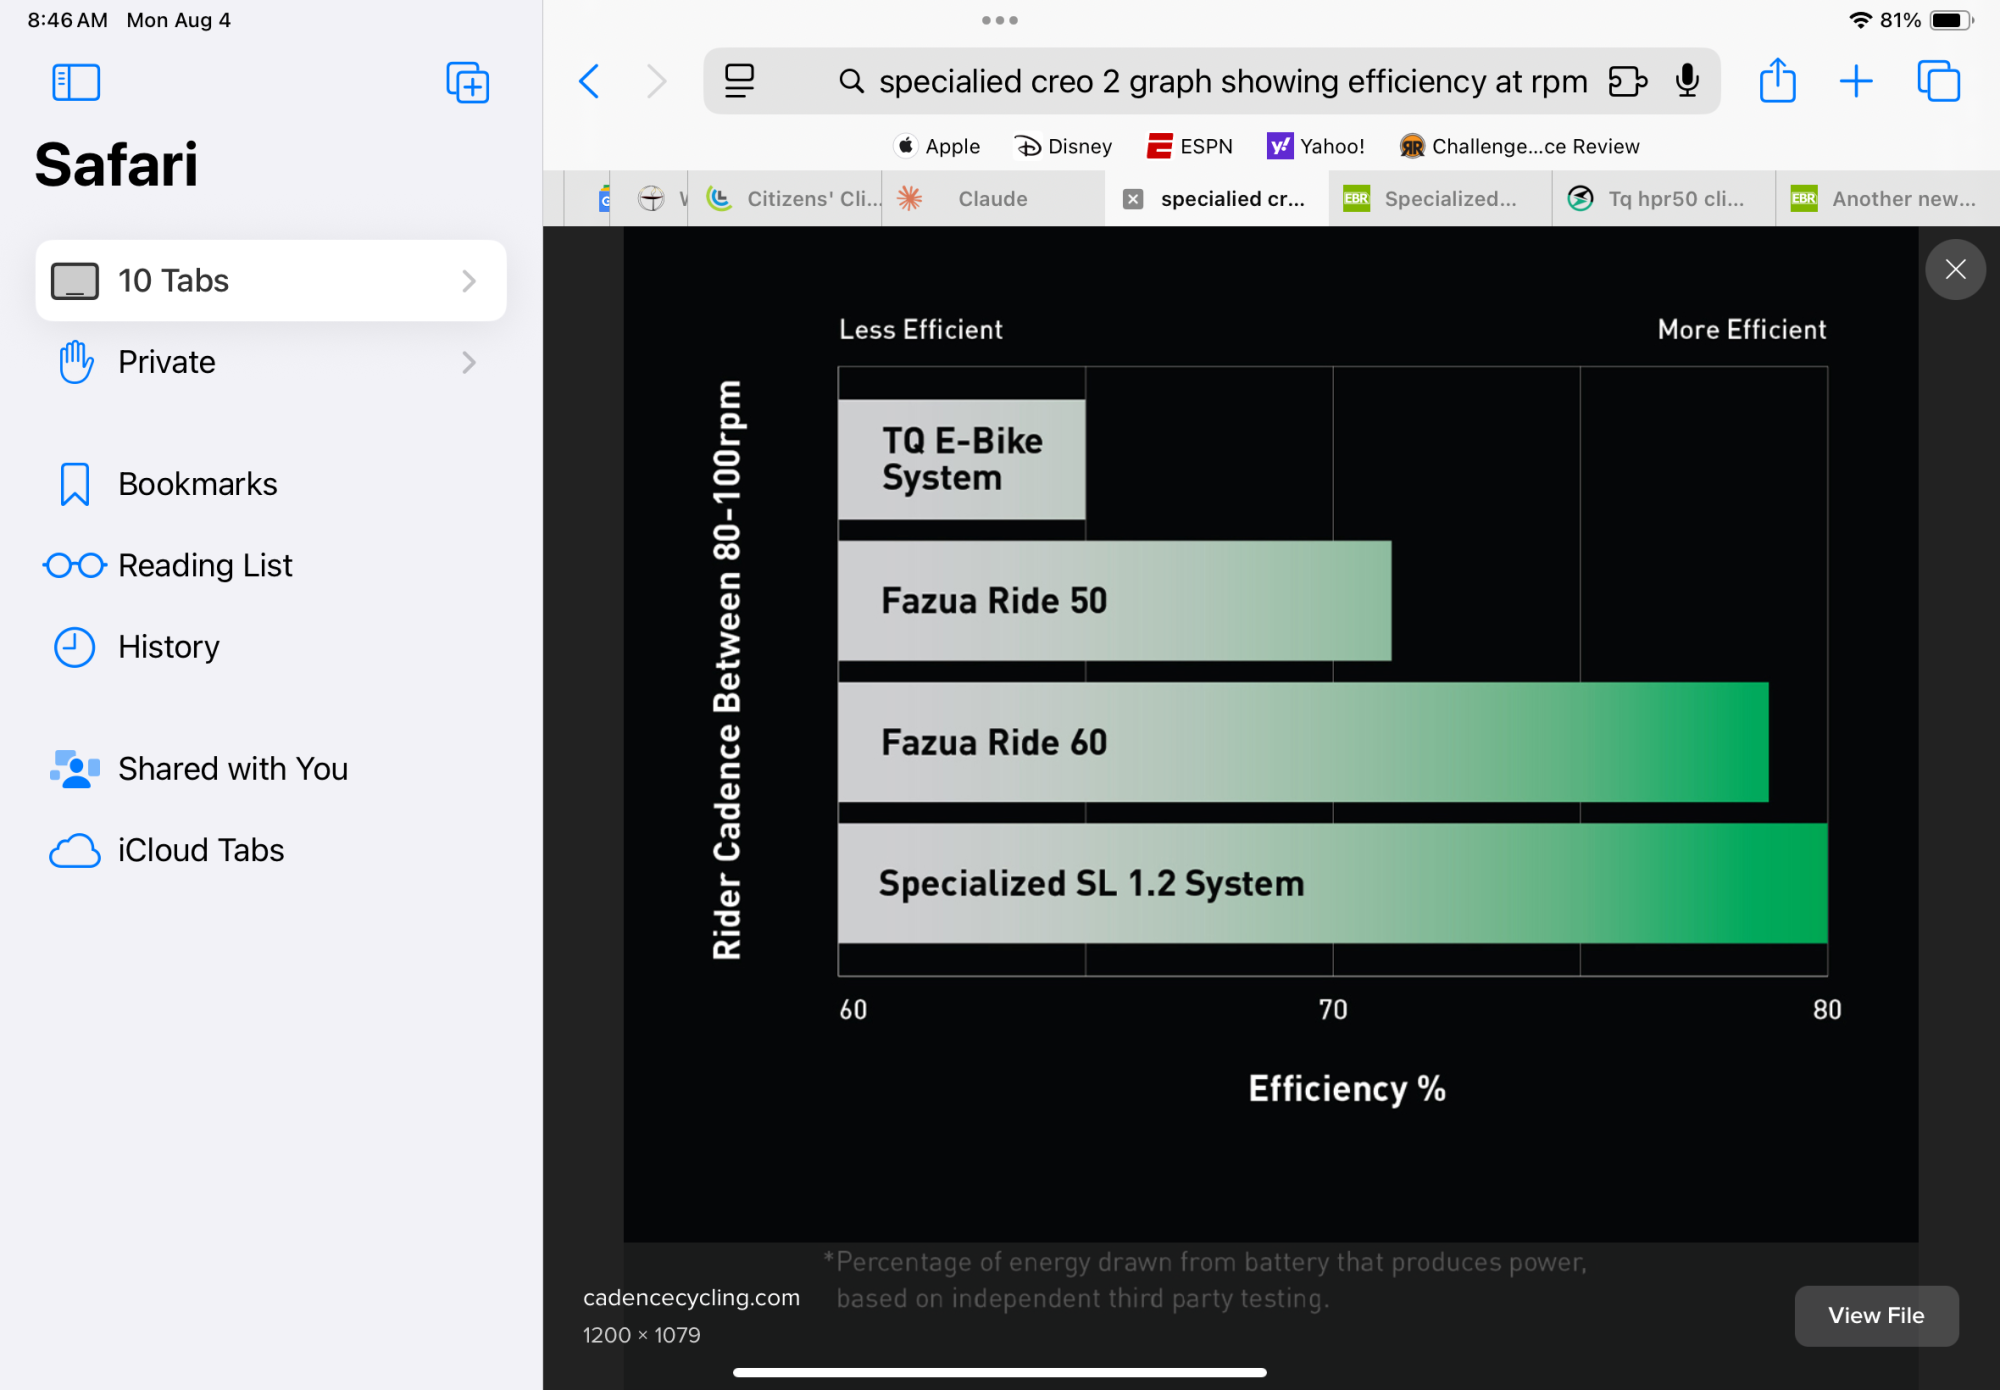Open the Apple favorite
The image size is (2000, 1390).
click(937, 146)
